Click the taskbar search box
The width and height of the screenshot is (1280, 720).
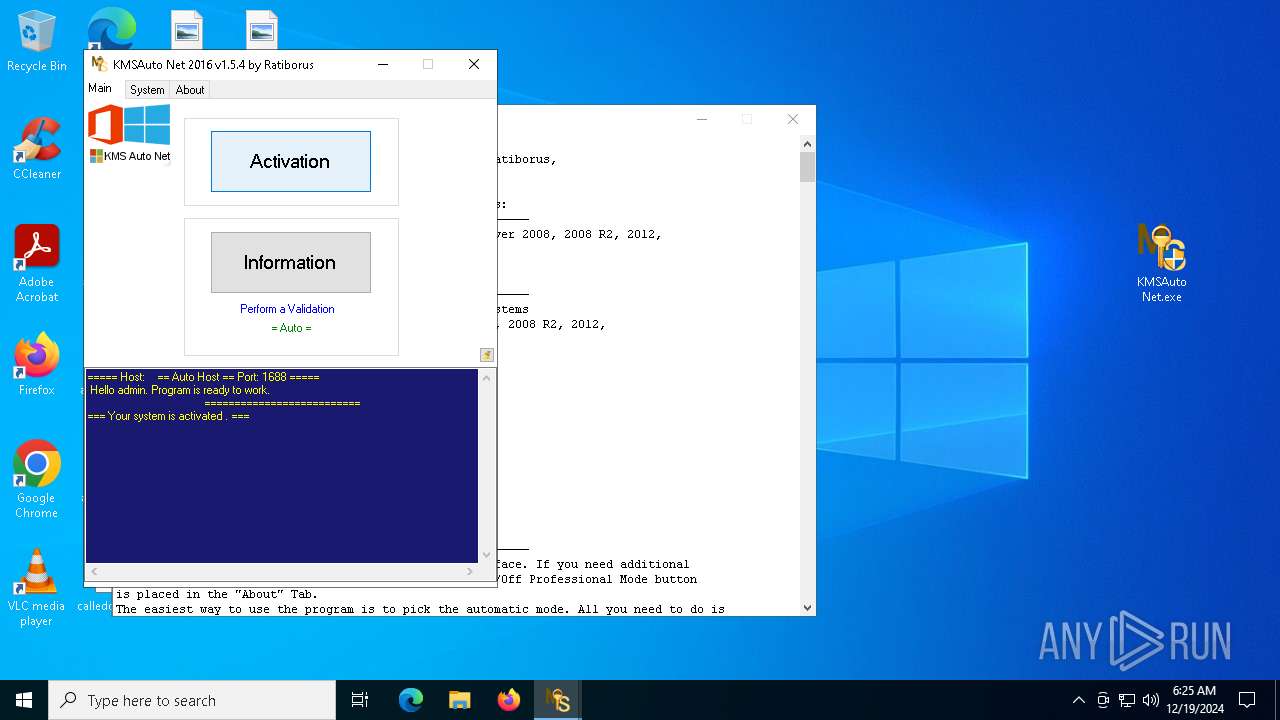click(192, 700)
